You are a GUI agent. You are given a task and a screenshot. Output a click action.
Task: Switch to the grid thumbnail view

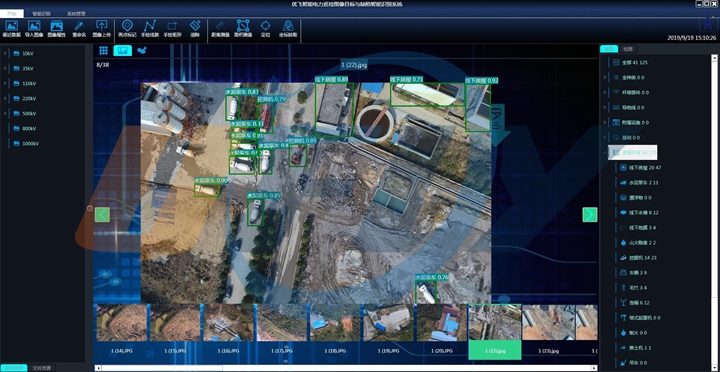103,51
